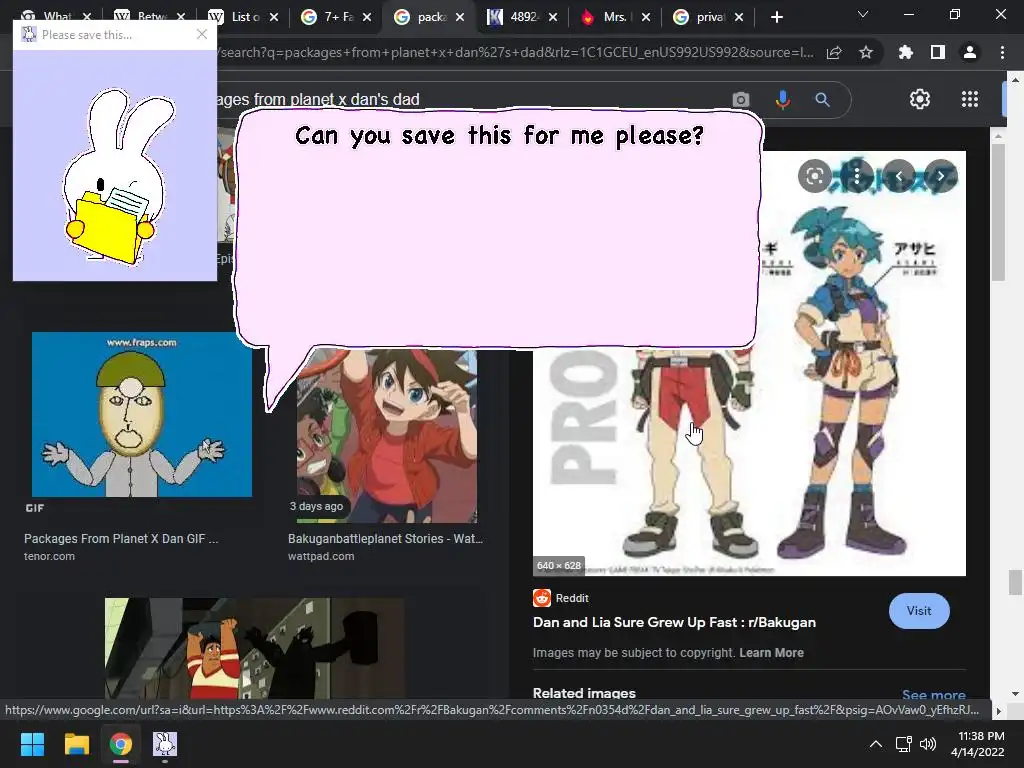This screenshot has height=768, width=1024.
Task: Click the Chrome address bar URL
Action: (x=516, y=52)
